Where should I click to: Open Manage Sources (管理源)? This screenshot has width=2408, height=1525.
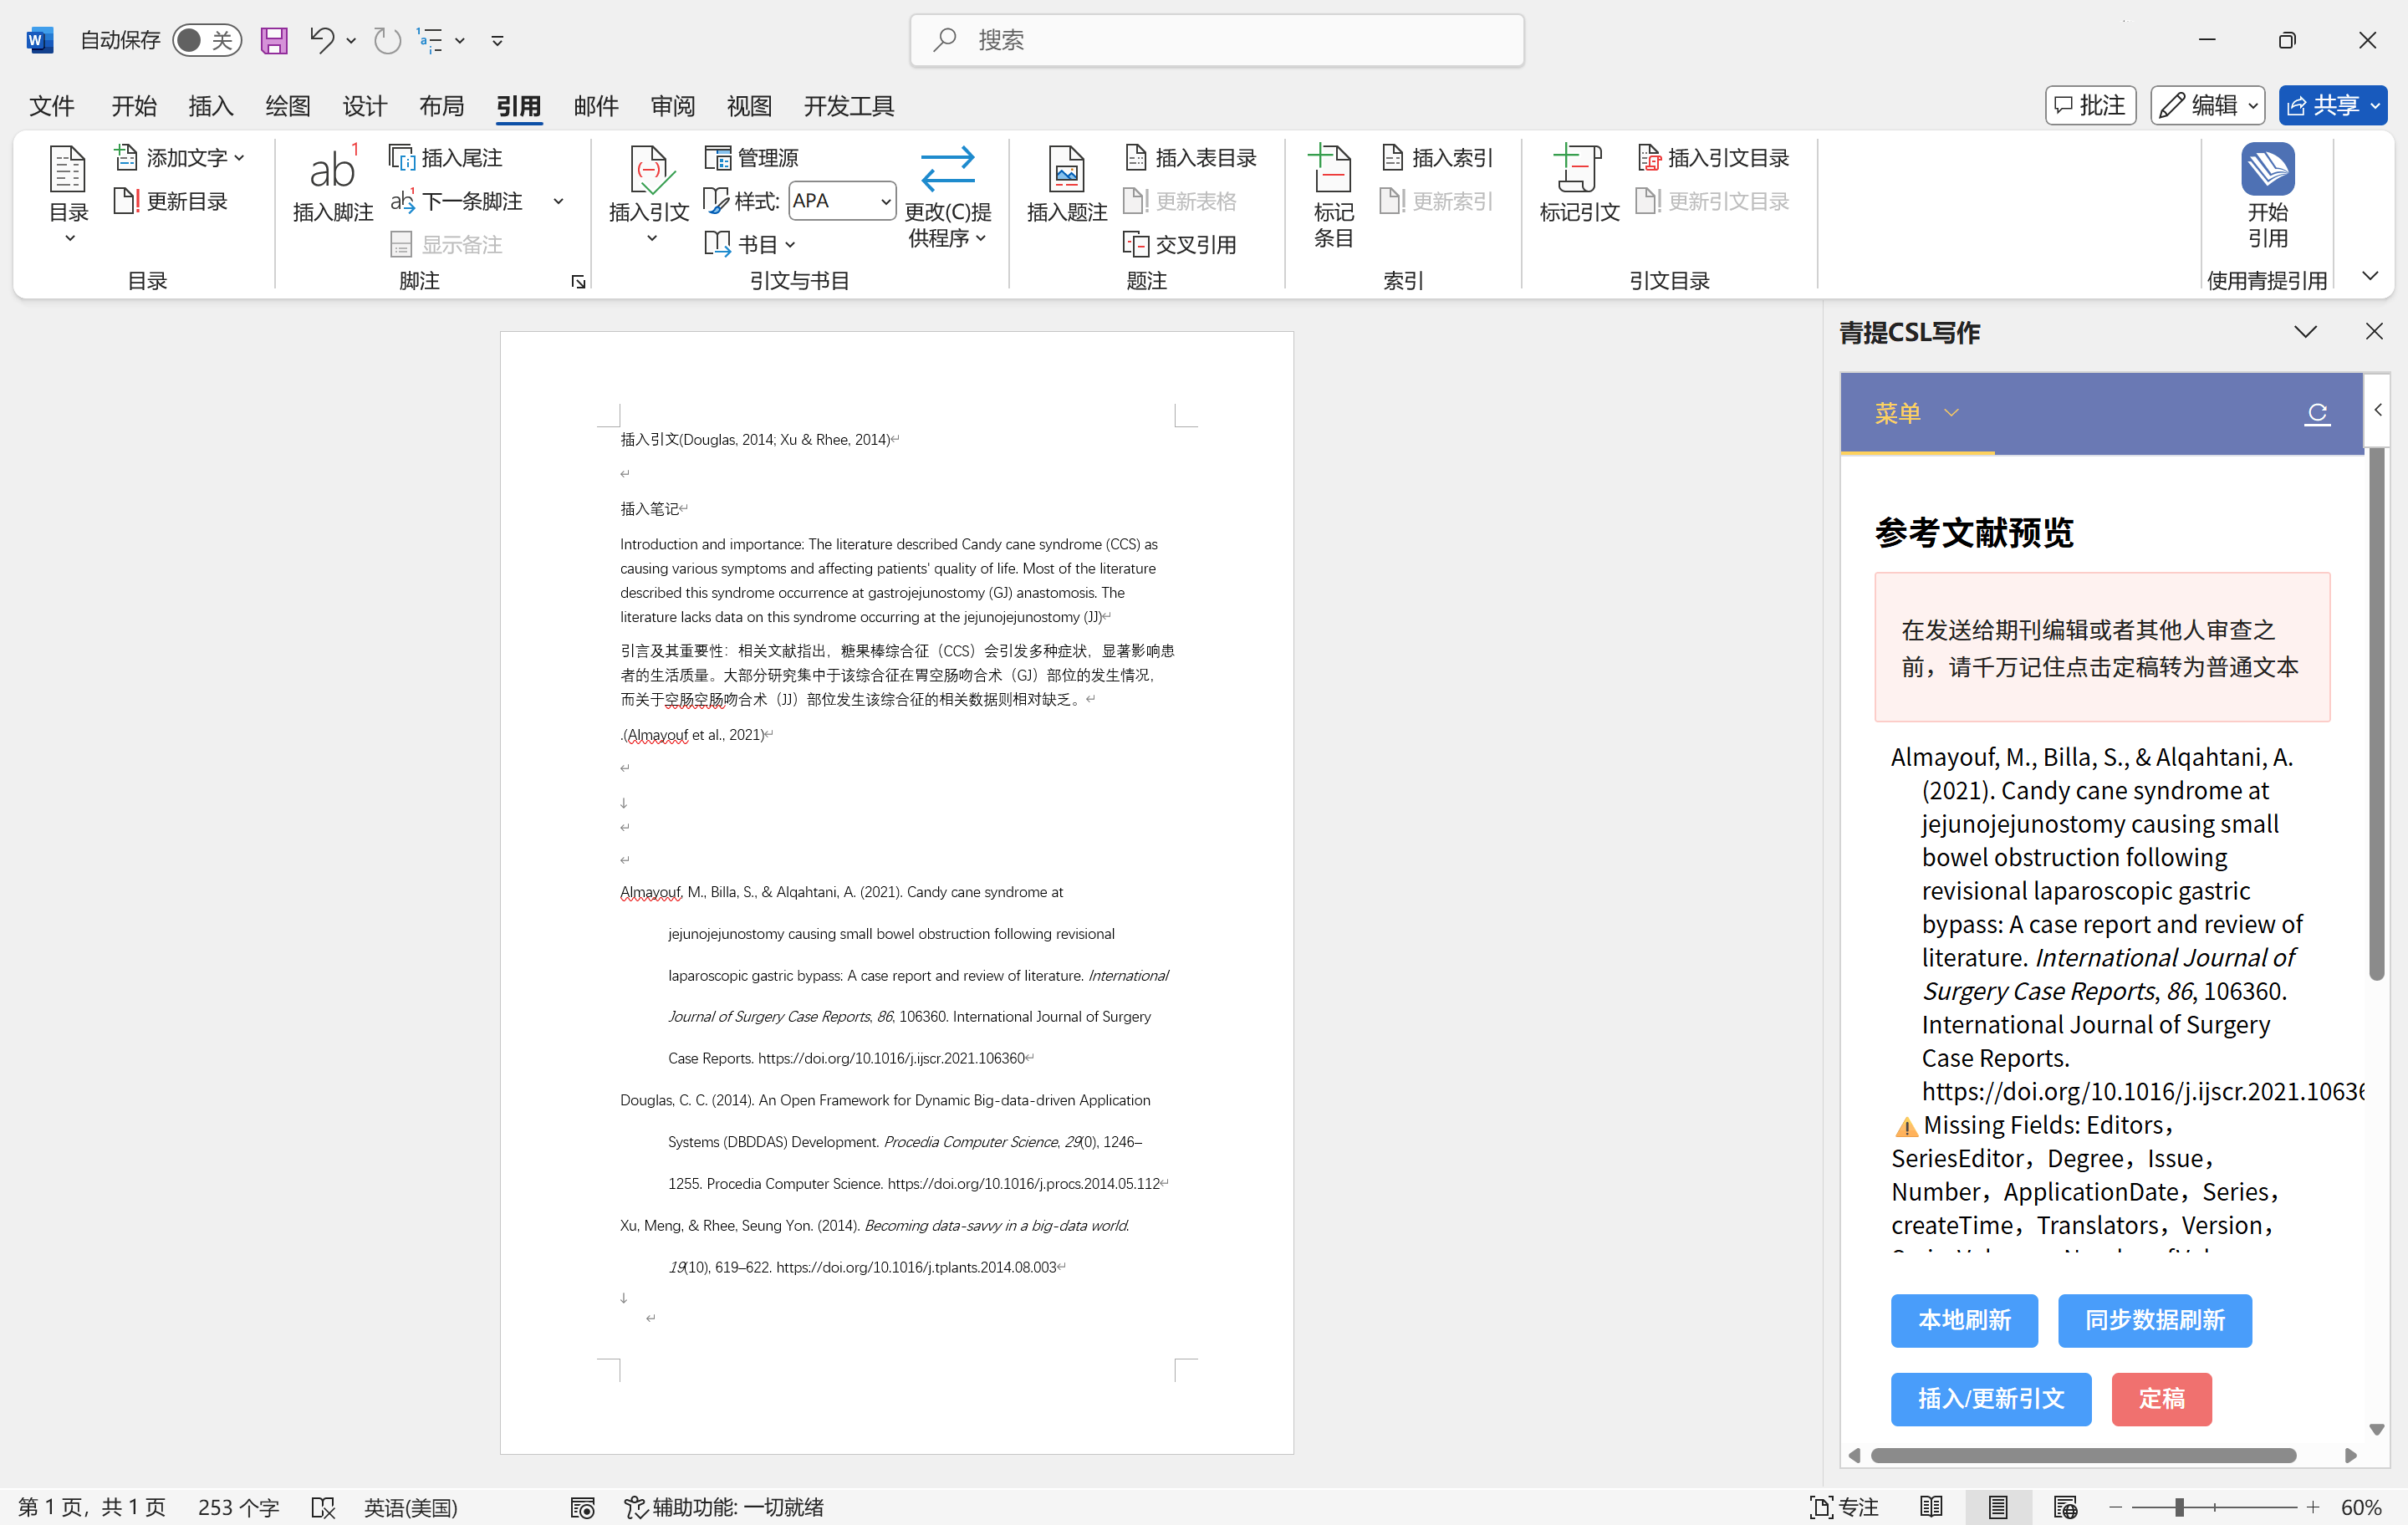point(751,157)
